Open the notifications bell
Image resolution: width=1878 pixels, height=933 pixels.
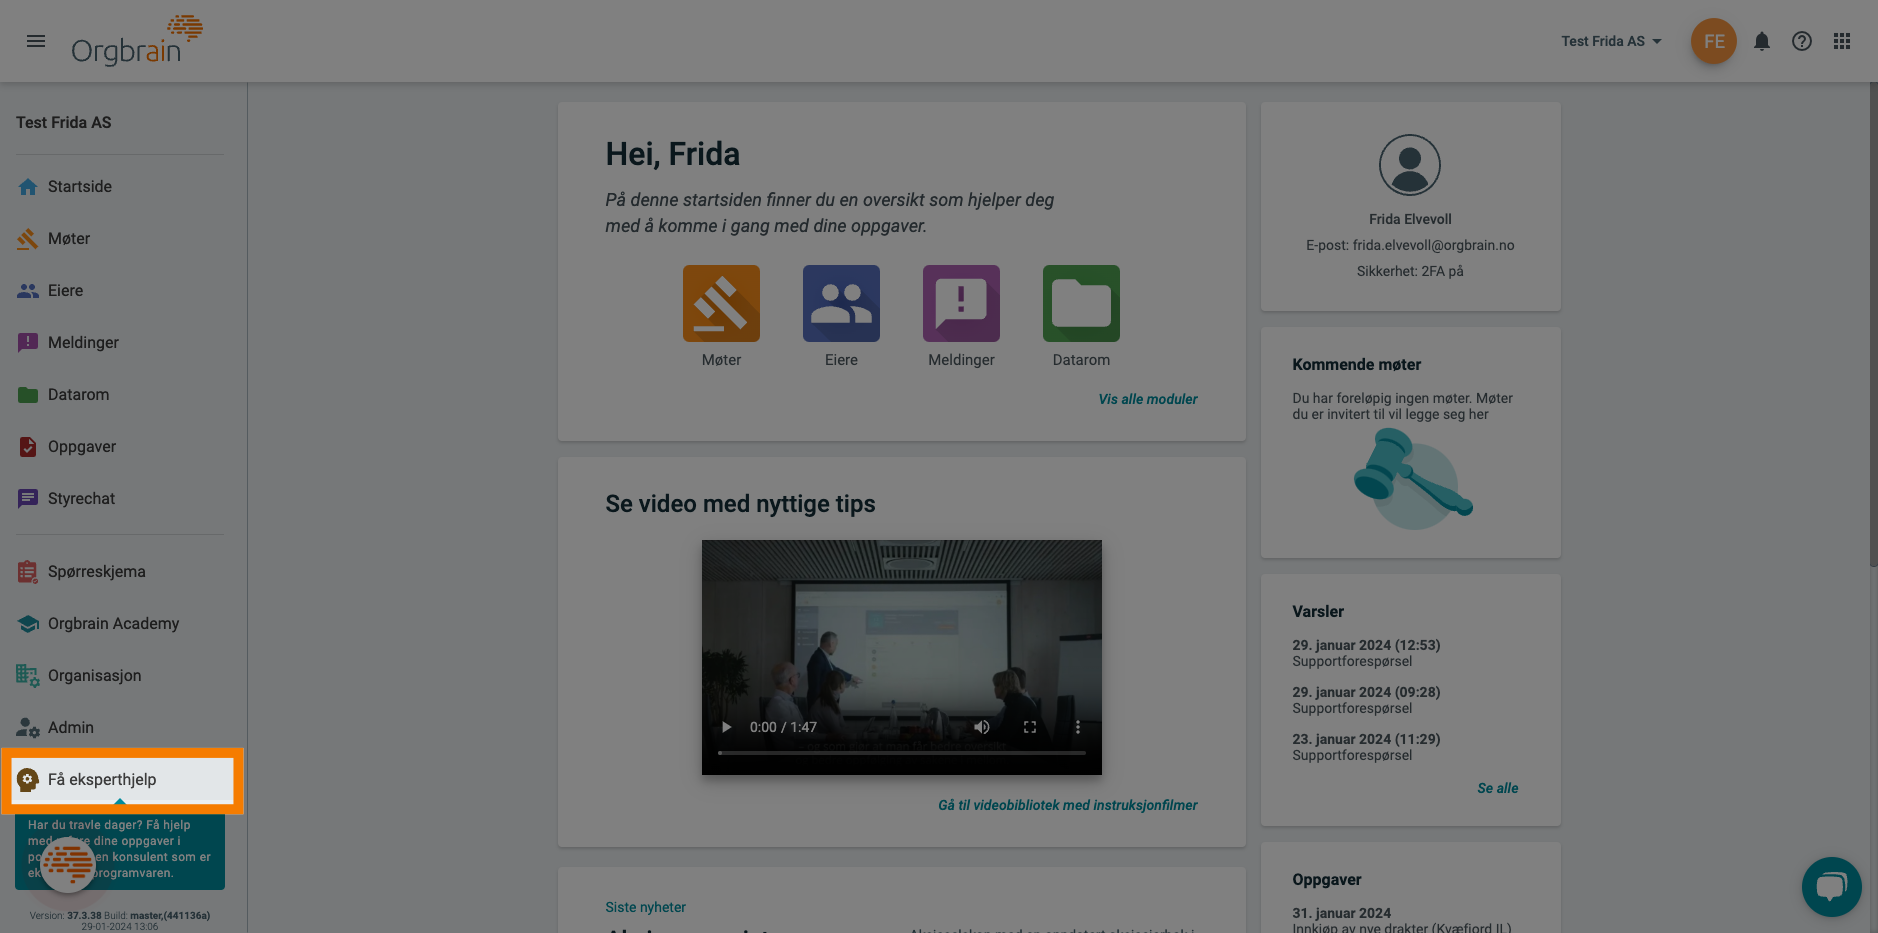[1761, 41]
